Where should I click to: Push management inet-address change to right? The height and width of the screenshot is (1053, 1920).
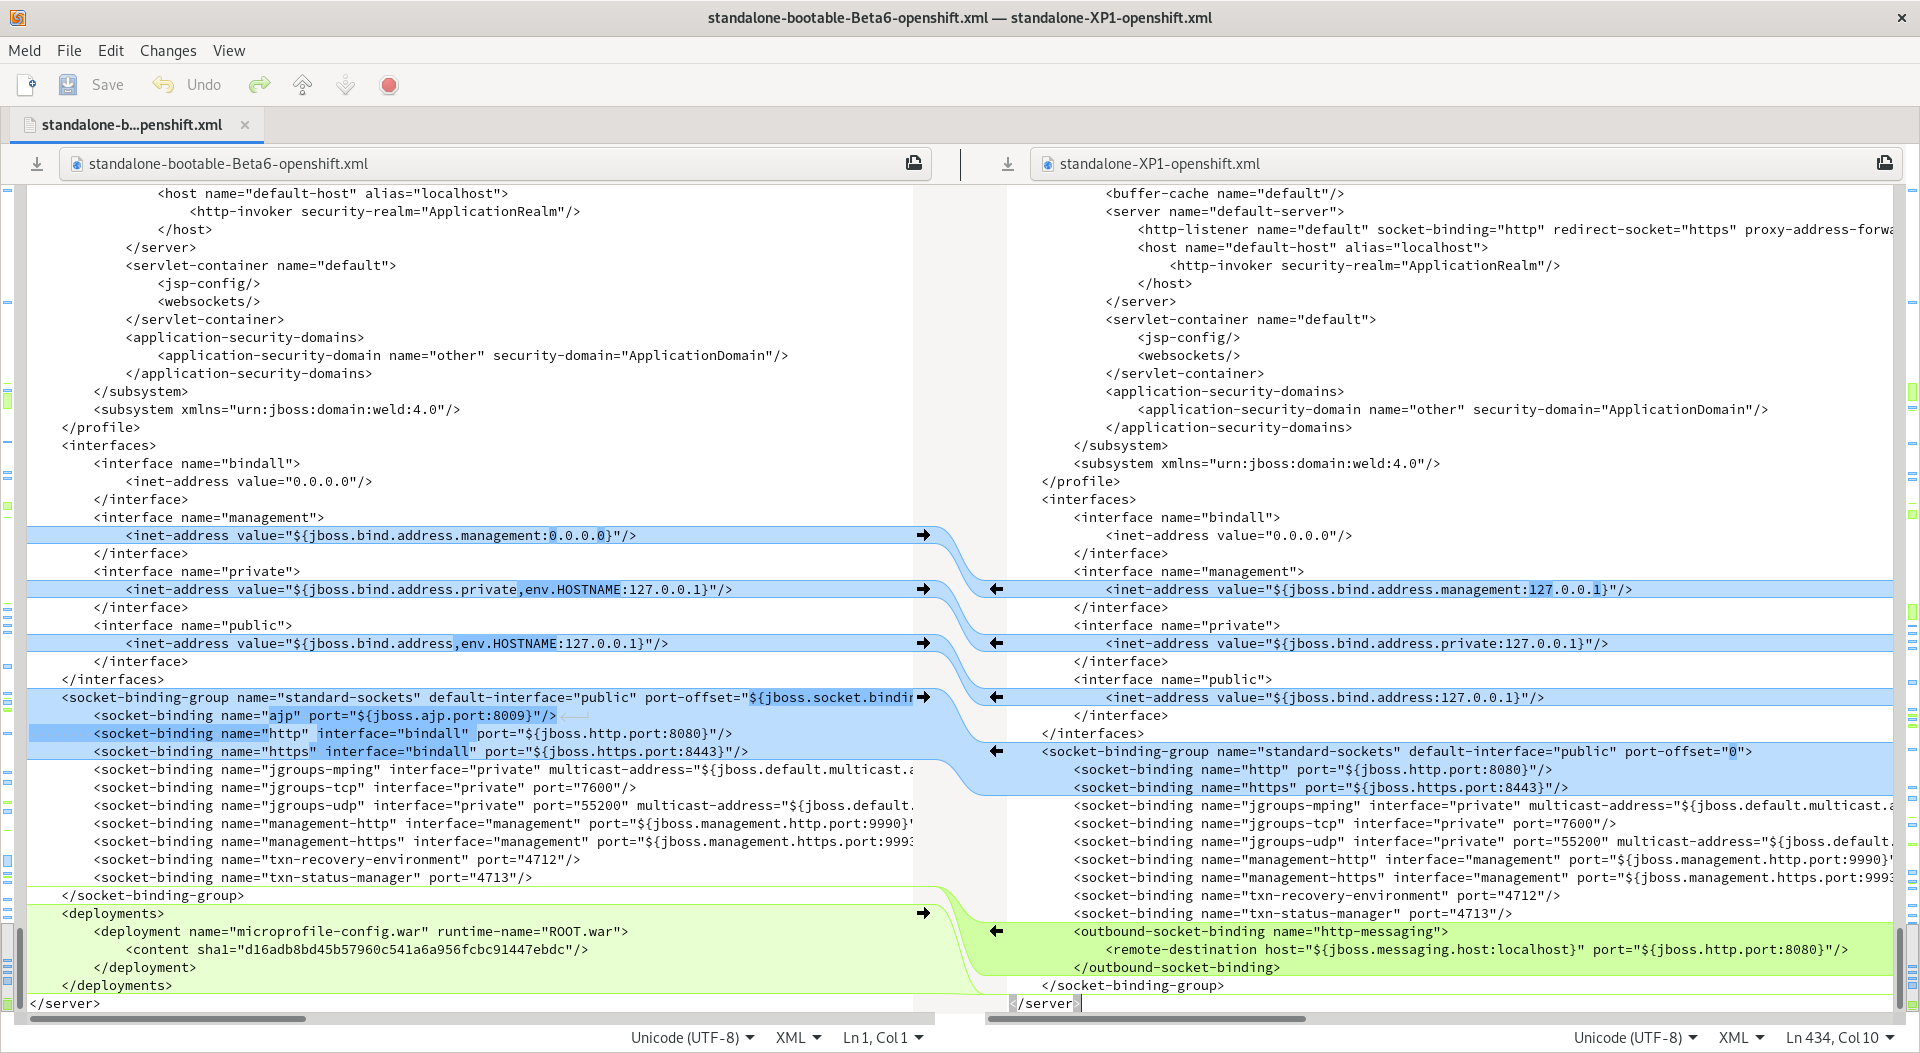point(923,536)
